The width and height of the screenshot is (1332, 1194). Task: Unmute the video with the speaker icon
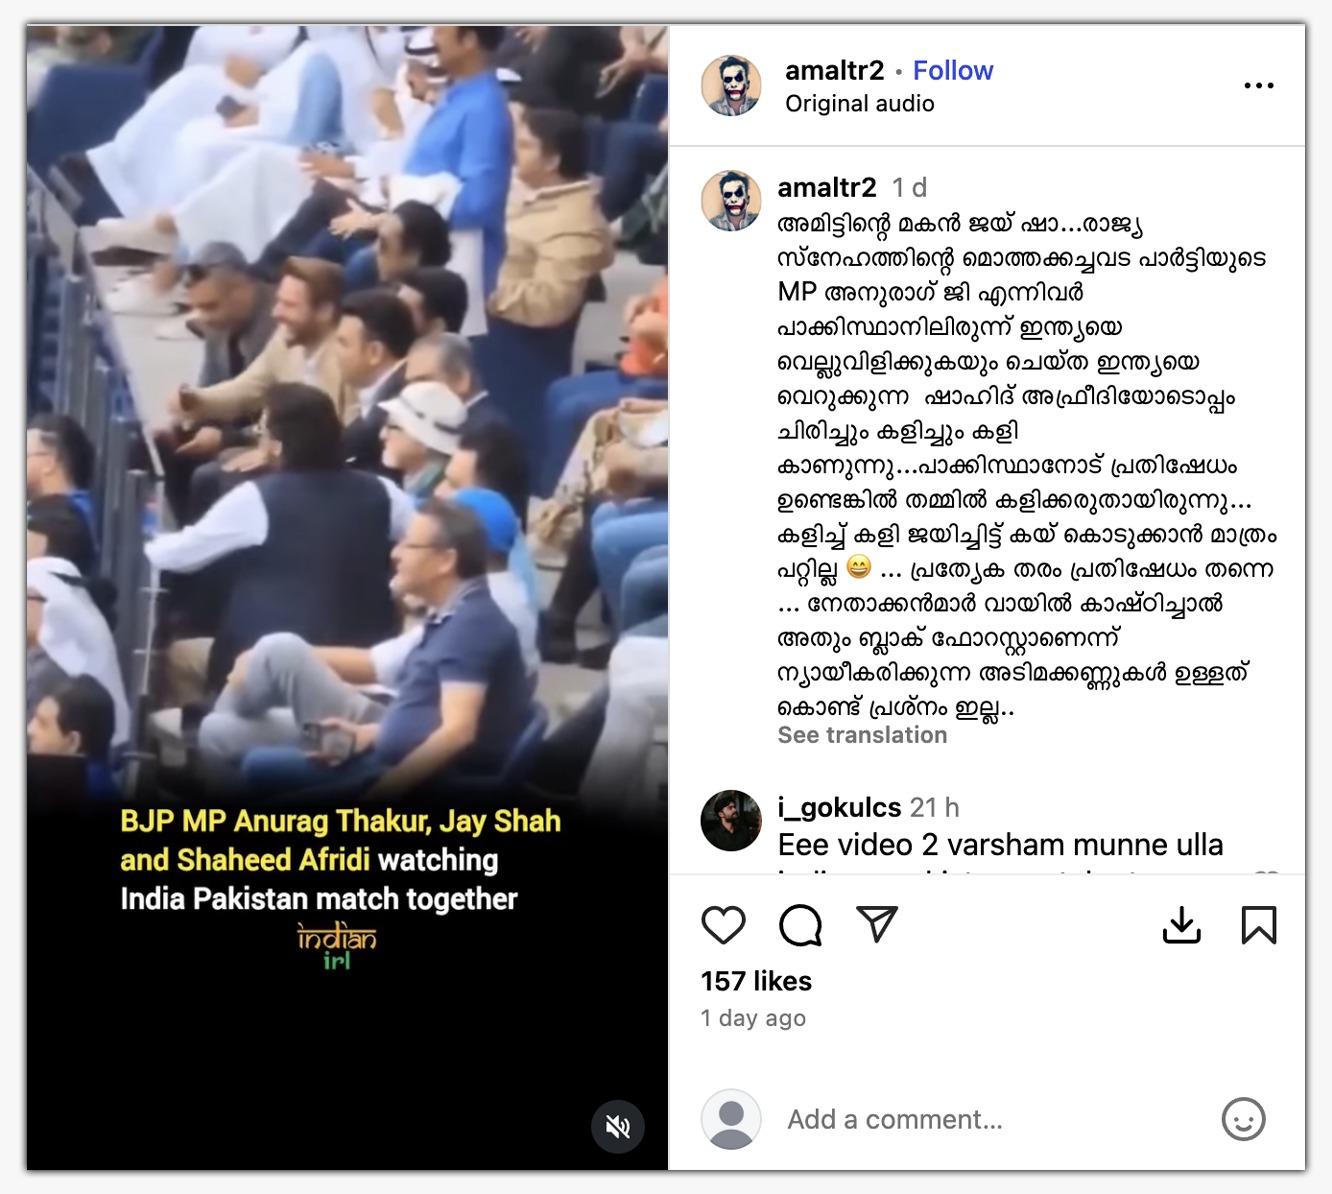click(x=618, y=1127)
